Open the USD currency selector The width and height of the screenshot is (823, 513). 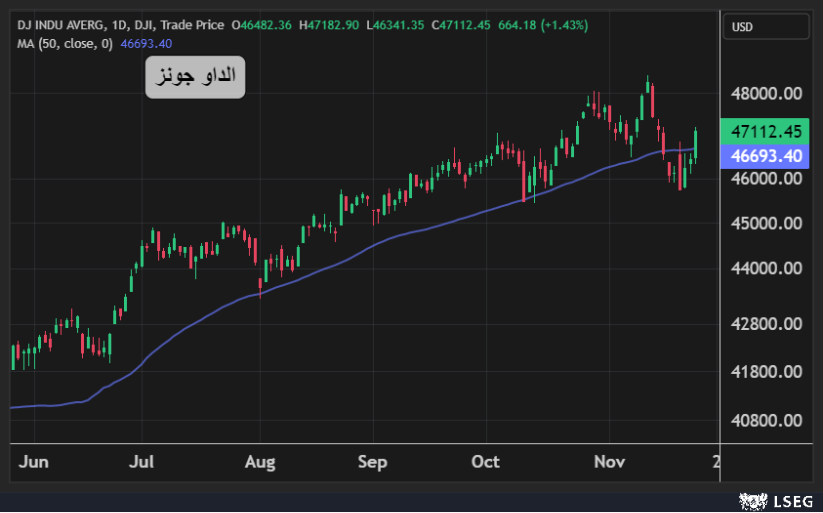(x=765, y=27)
